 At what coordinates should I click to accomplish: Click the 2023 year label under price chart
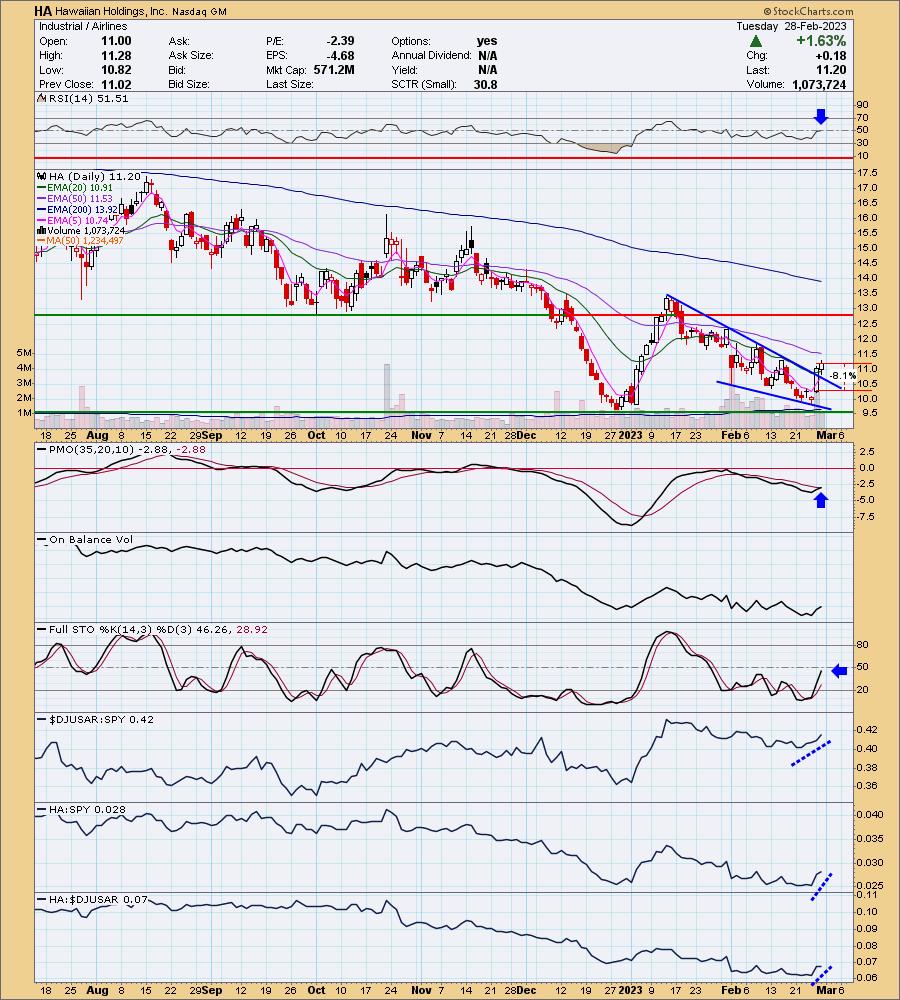pos(630,436)
